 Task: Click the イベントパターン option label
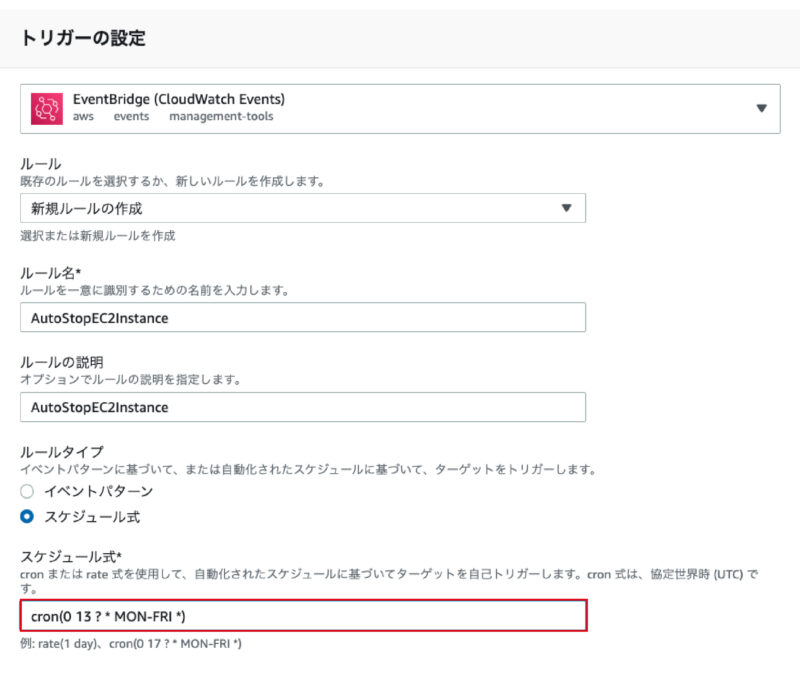(98, 491)
